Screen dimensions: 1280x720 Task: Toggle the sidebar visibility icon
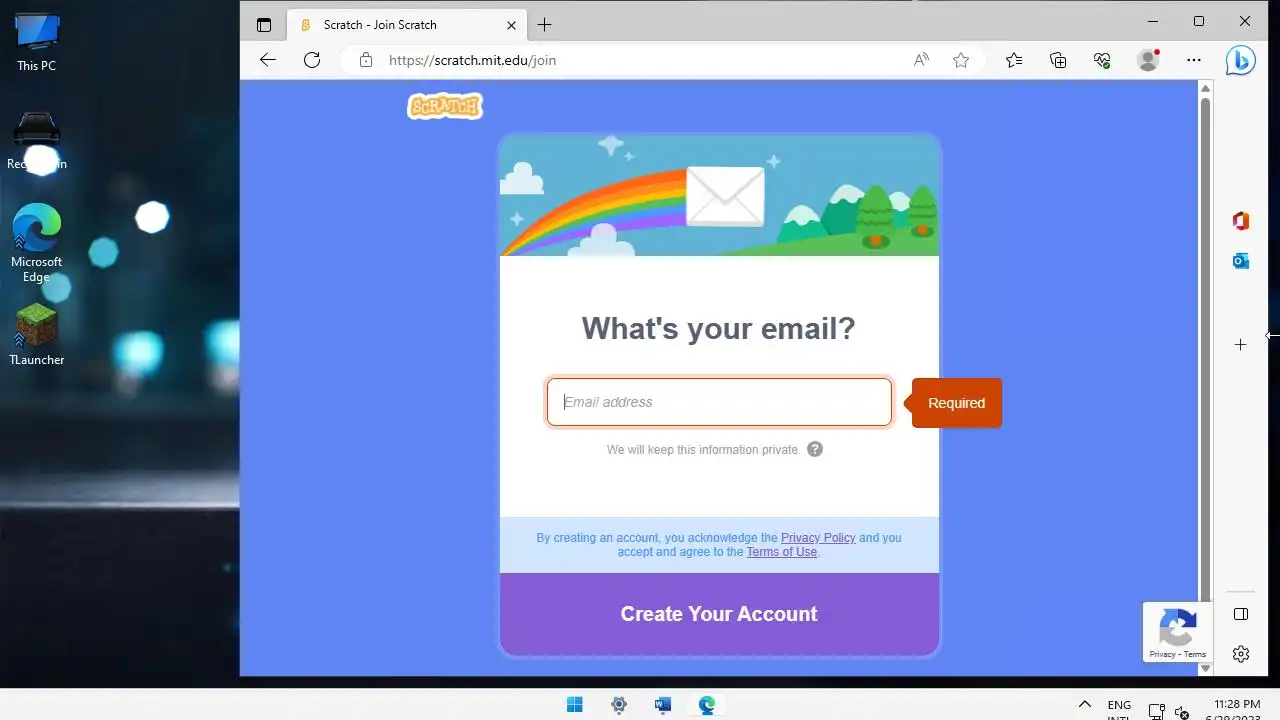[x=1241, y=614]
